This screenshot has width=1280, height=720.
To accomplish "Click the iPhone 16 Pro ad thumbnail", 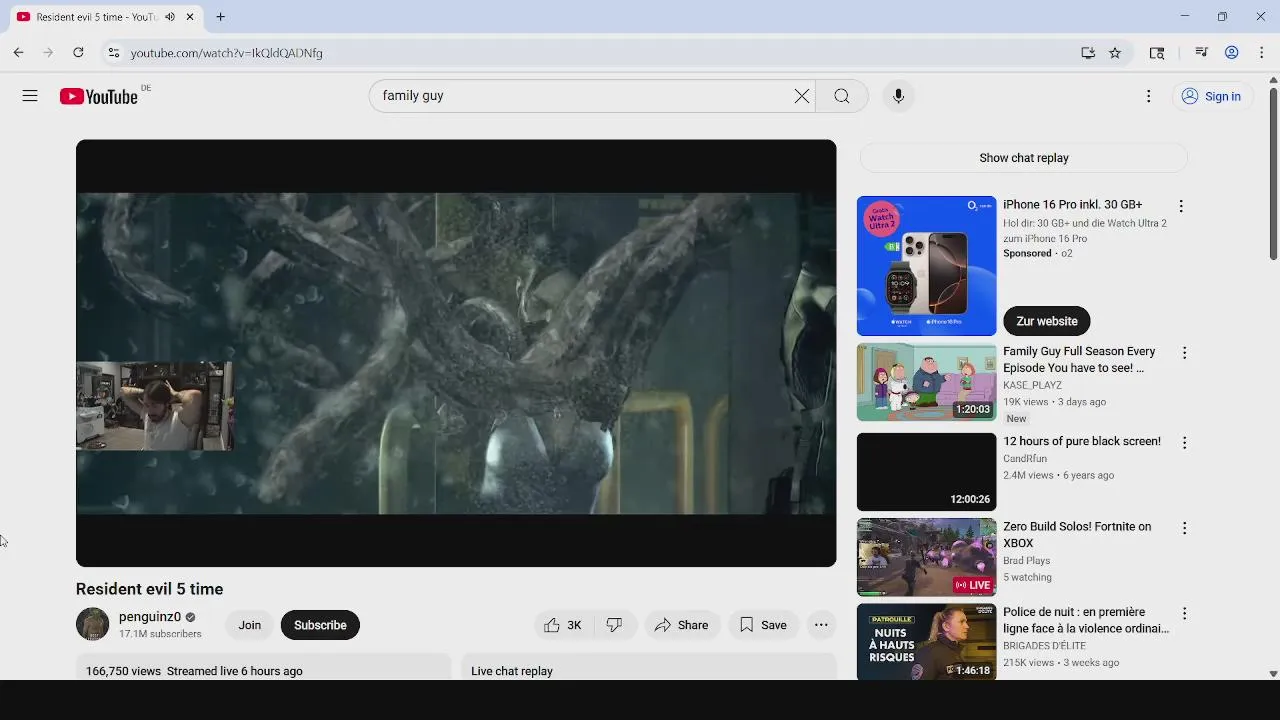I will 927,266.
